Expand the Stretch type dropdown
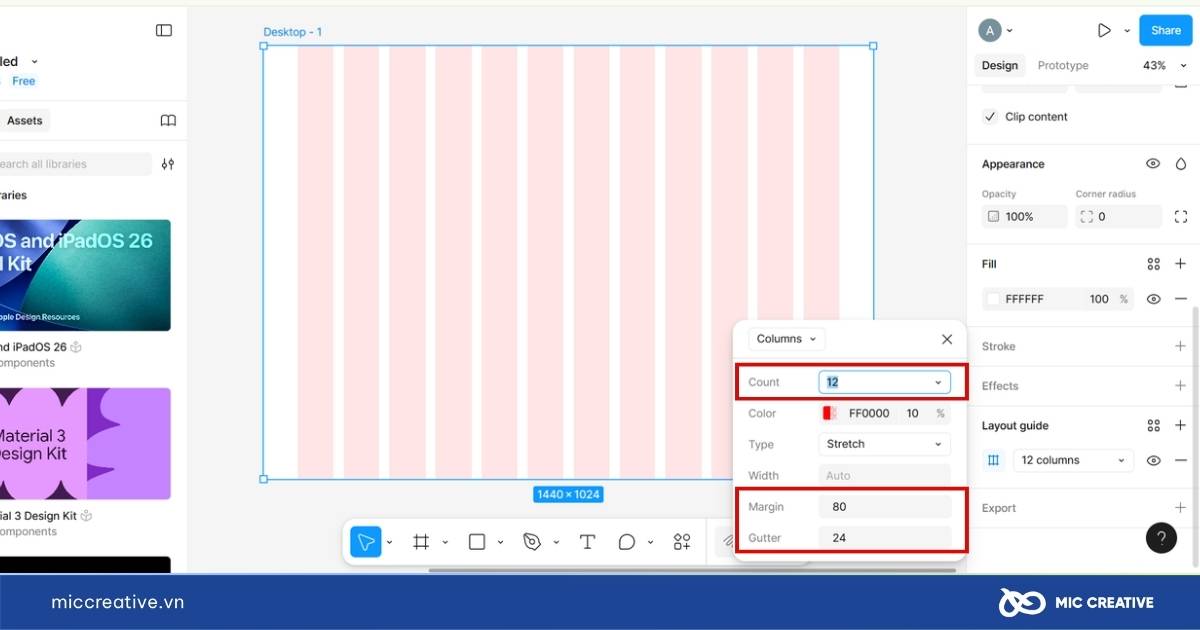 884,444
